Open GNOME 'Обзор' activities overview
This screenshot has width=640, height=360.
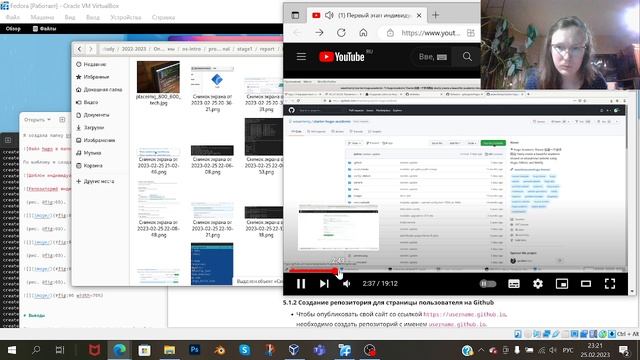[x=13, y=29]
